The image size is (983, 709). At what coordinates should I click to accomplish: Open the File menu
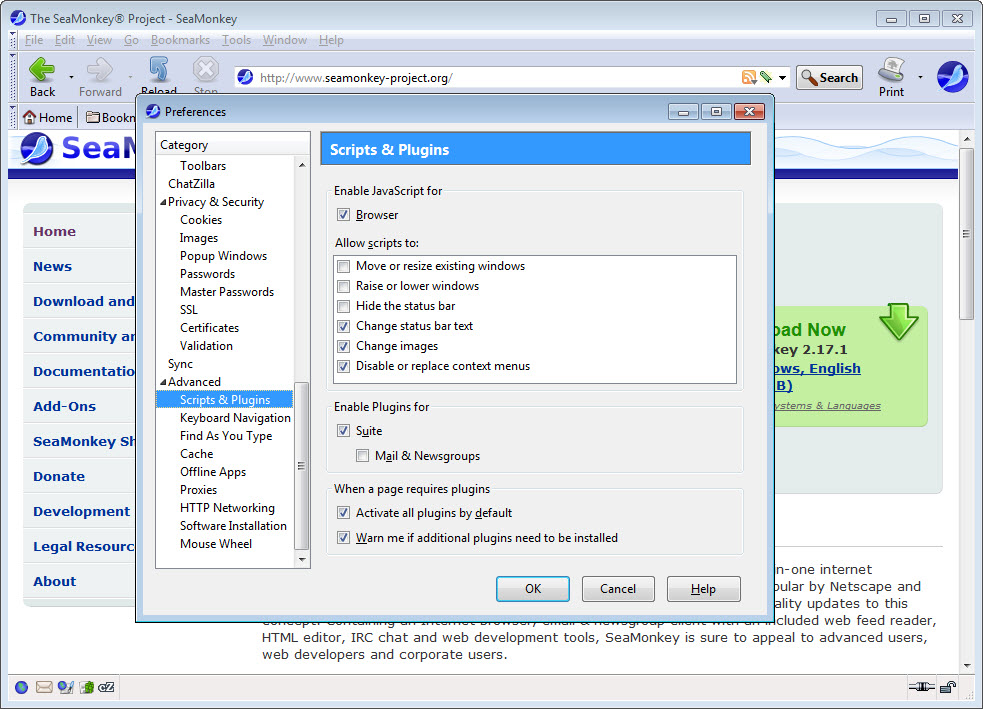(x=34, y=40)
